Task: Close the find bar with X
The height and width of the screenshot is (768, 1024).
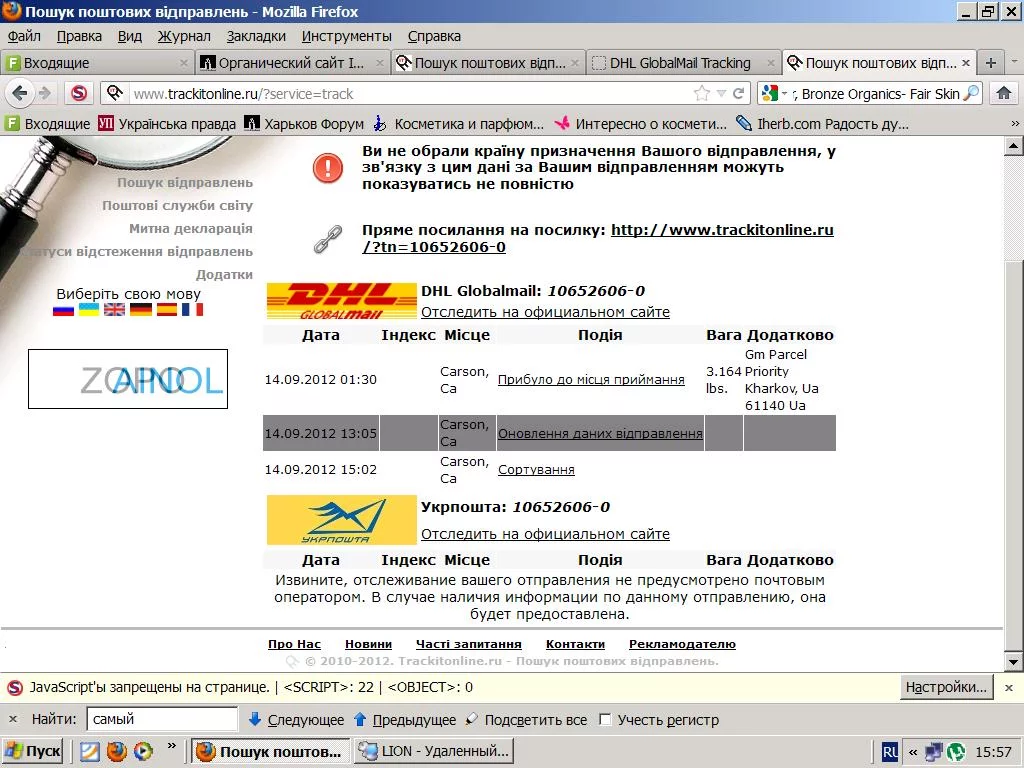Action: 13,719
